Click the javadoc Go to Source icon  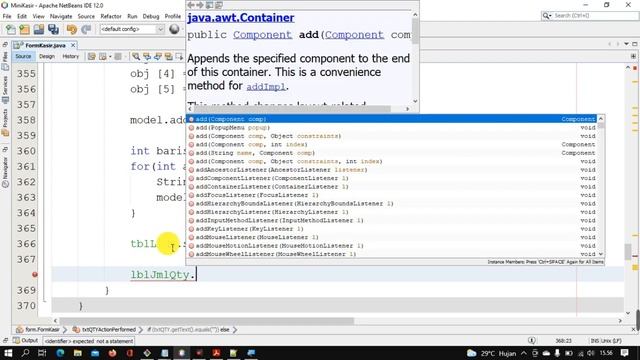(219, 5)
